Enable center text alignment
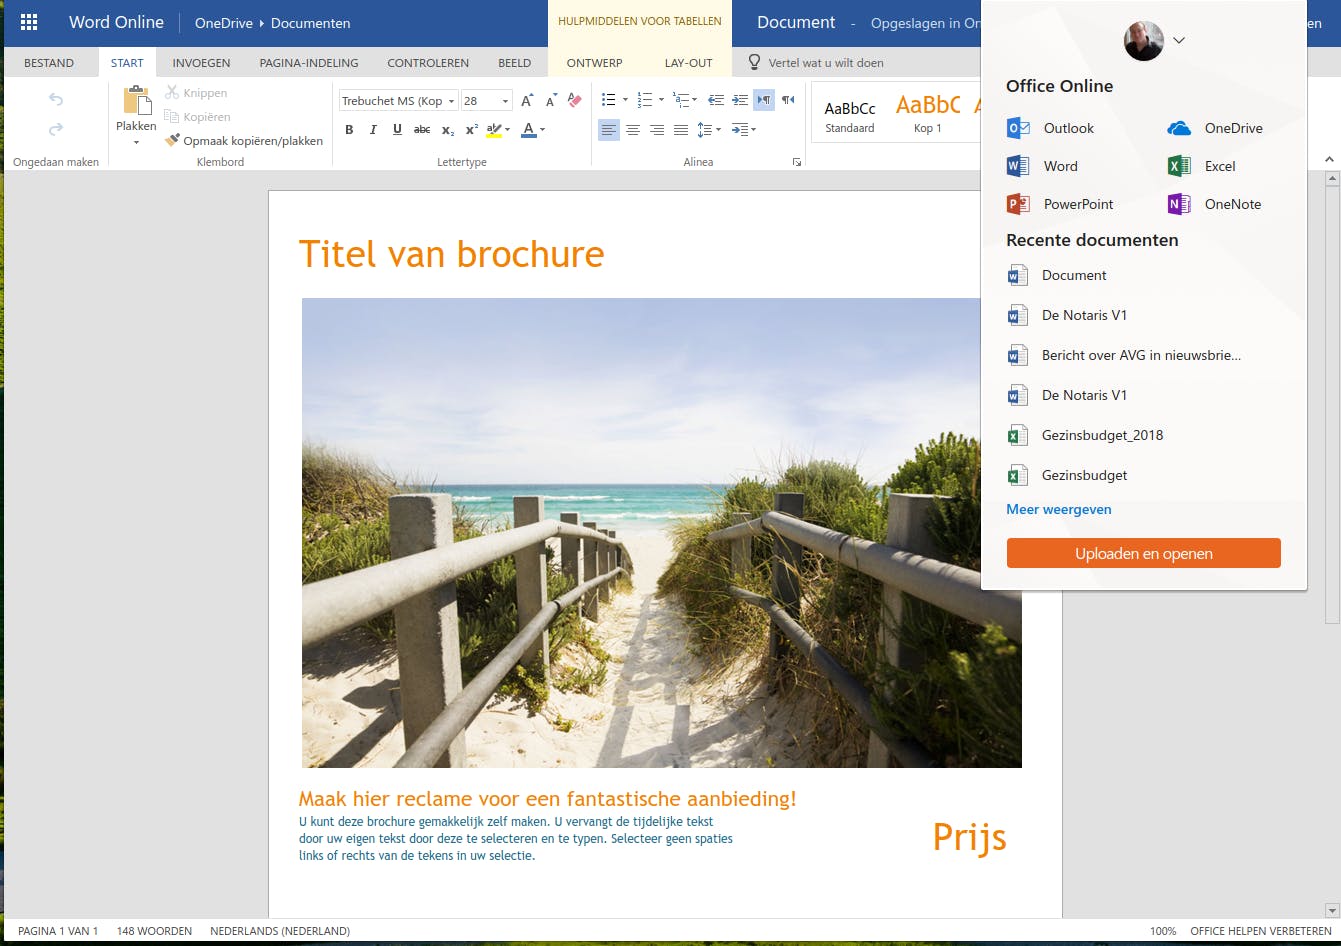1341x946 pixels. [633, 129]
